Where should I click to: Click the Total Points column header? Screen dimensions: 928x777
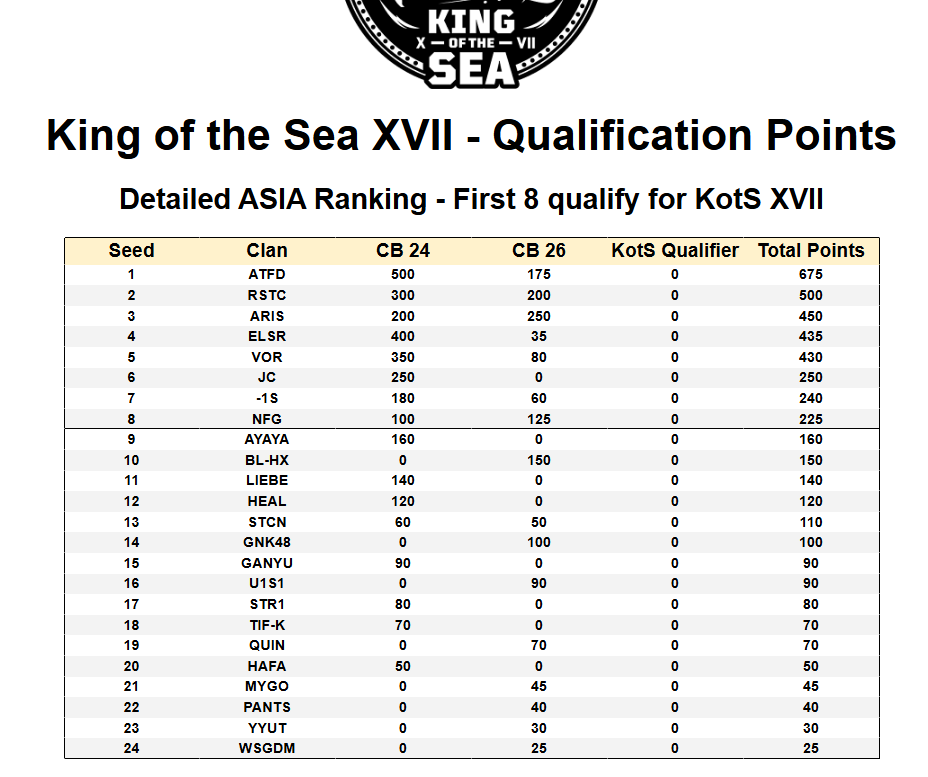[x=811, y=250]
